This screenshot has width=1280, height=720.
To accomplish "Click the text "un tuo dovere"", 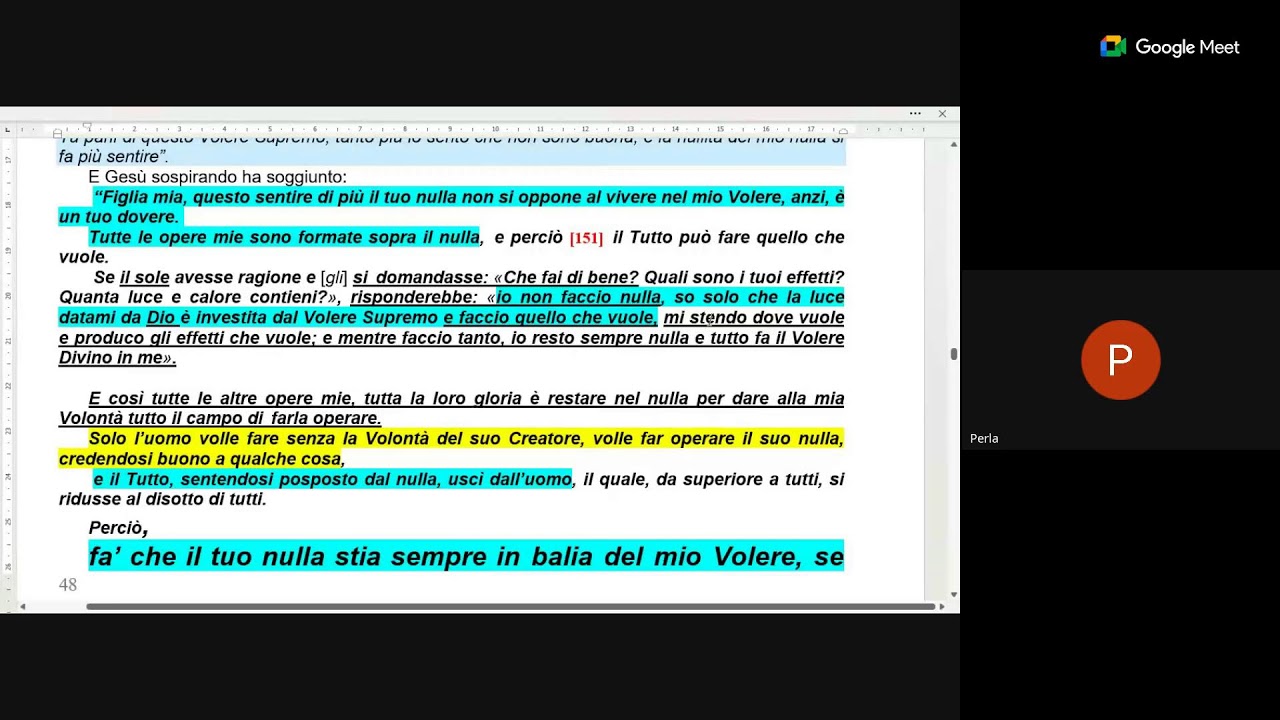I will pyautogui.click(x=117, y=217).
